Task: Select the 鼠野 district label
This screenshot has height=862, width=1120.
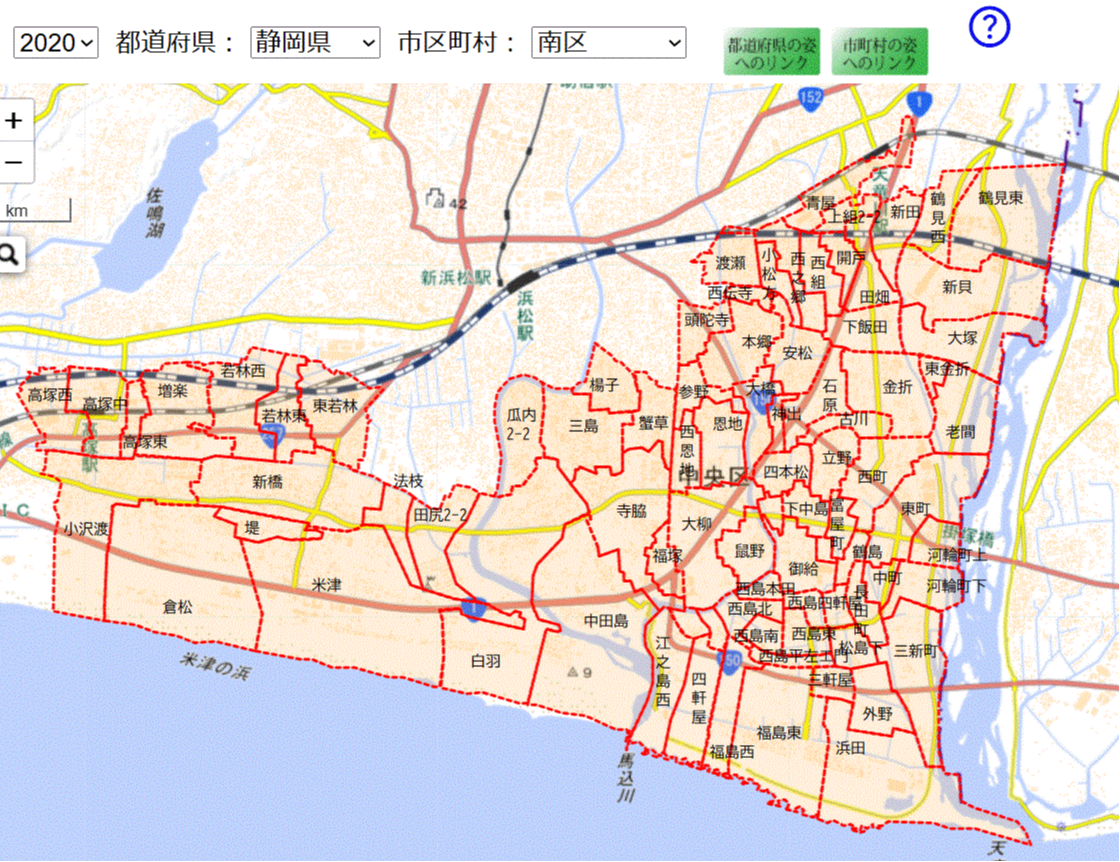Action: [x=750, y=551]
